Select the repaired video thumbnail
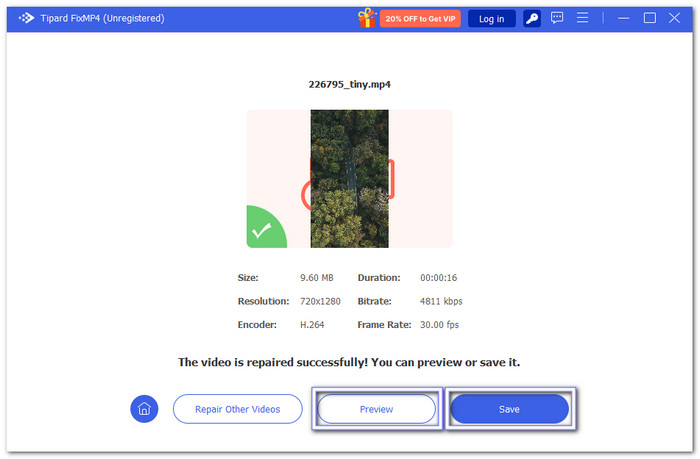 coord(349,178)
